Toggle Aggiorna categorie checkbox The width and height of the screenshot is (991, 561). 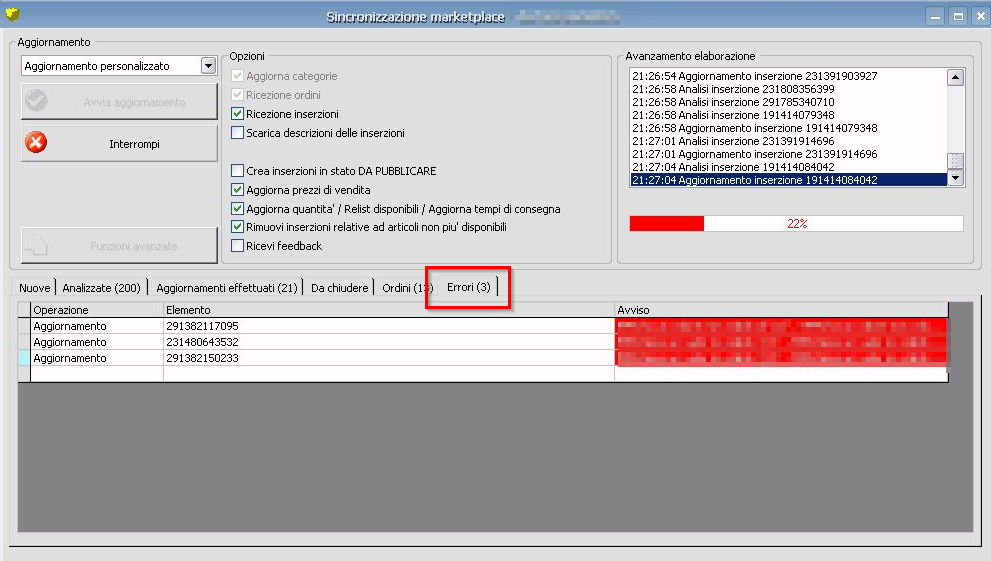(238, 76)
